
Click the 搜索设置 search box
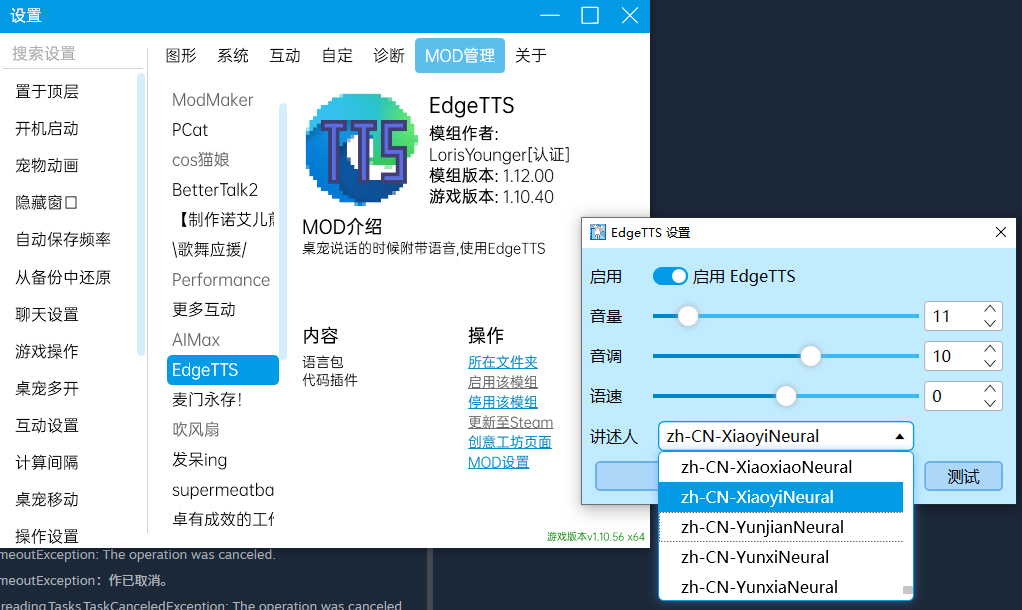pyautogui.click(x=72, y=53)
